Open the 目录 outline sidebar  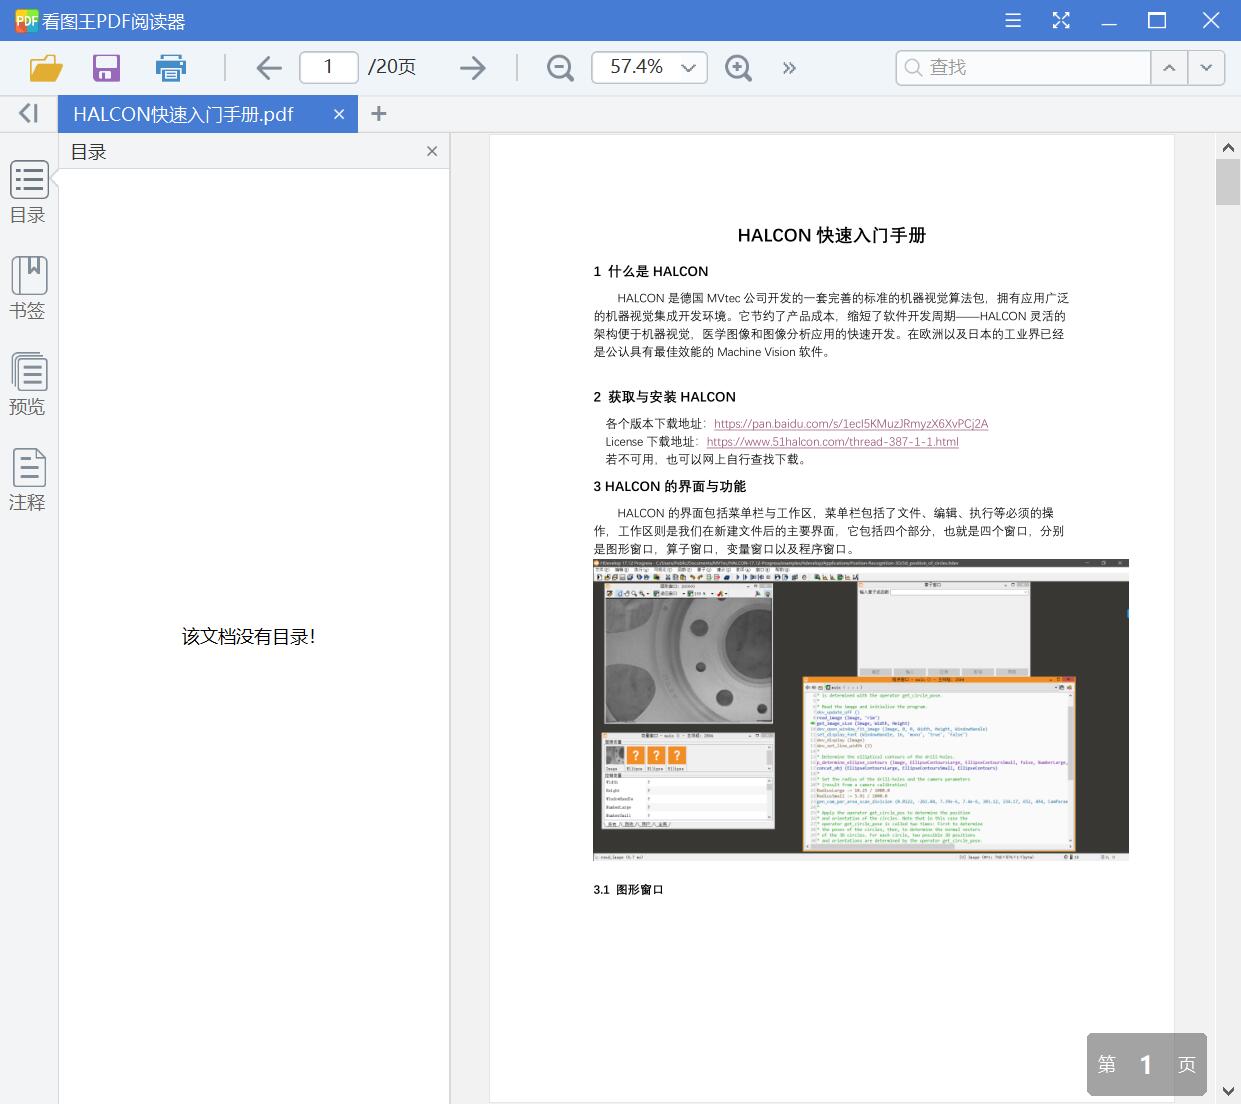(x=28, y=193)
